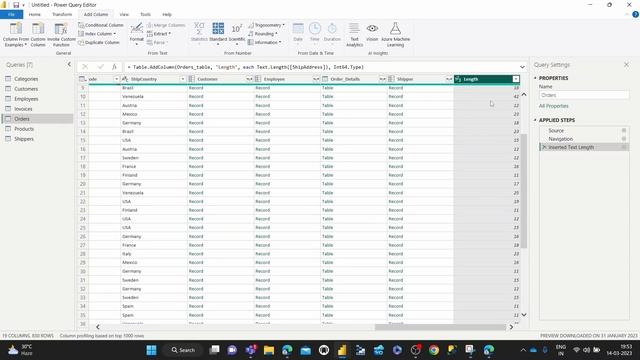640x360 pixels.
Task: Switch to the View tab
Action: coord(124,14)
